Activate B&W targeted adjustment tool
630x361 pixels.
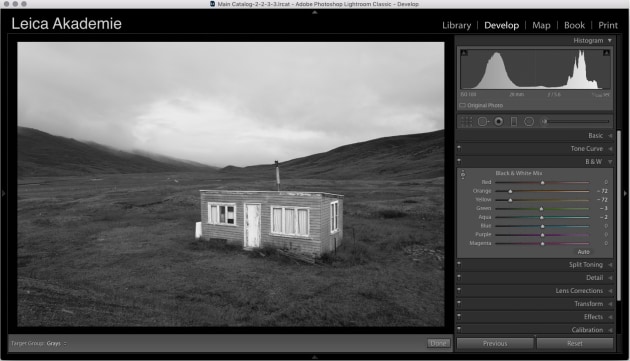point(463,174)
